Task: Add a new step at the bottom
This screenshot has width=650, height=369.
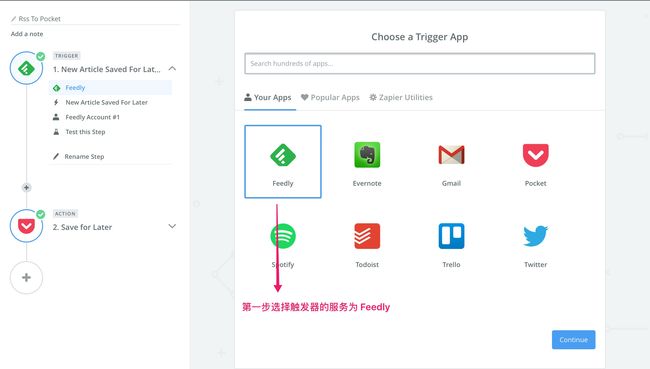Action: pos(27,278)
